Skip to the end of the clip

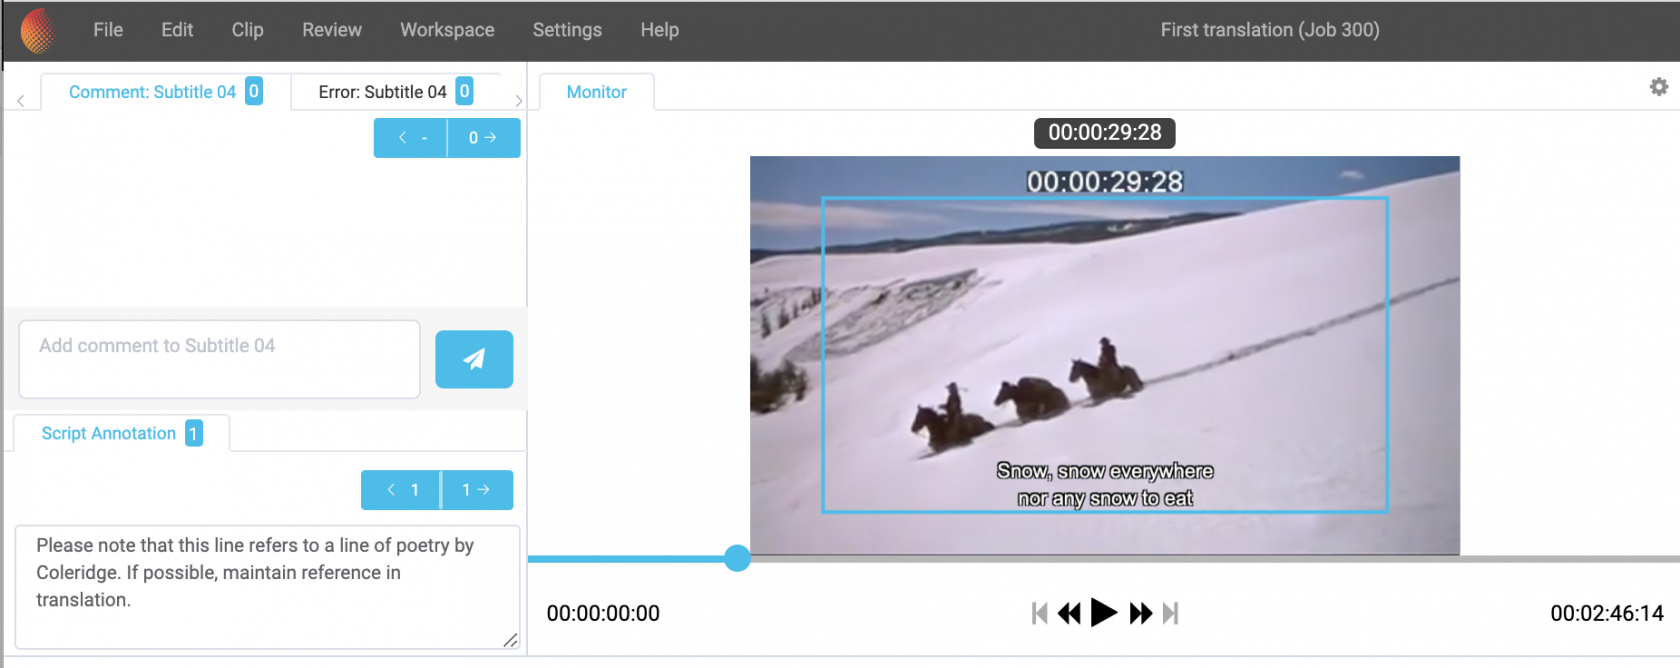click(1171, 613)
